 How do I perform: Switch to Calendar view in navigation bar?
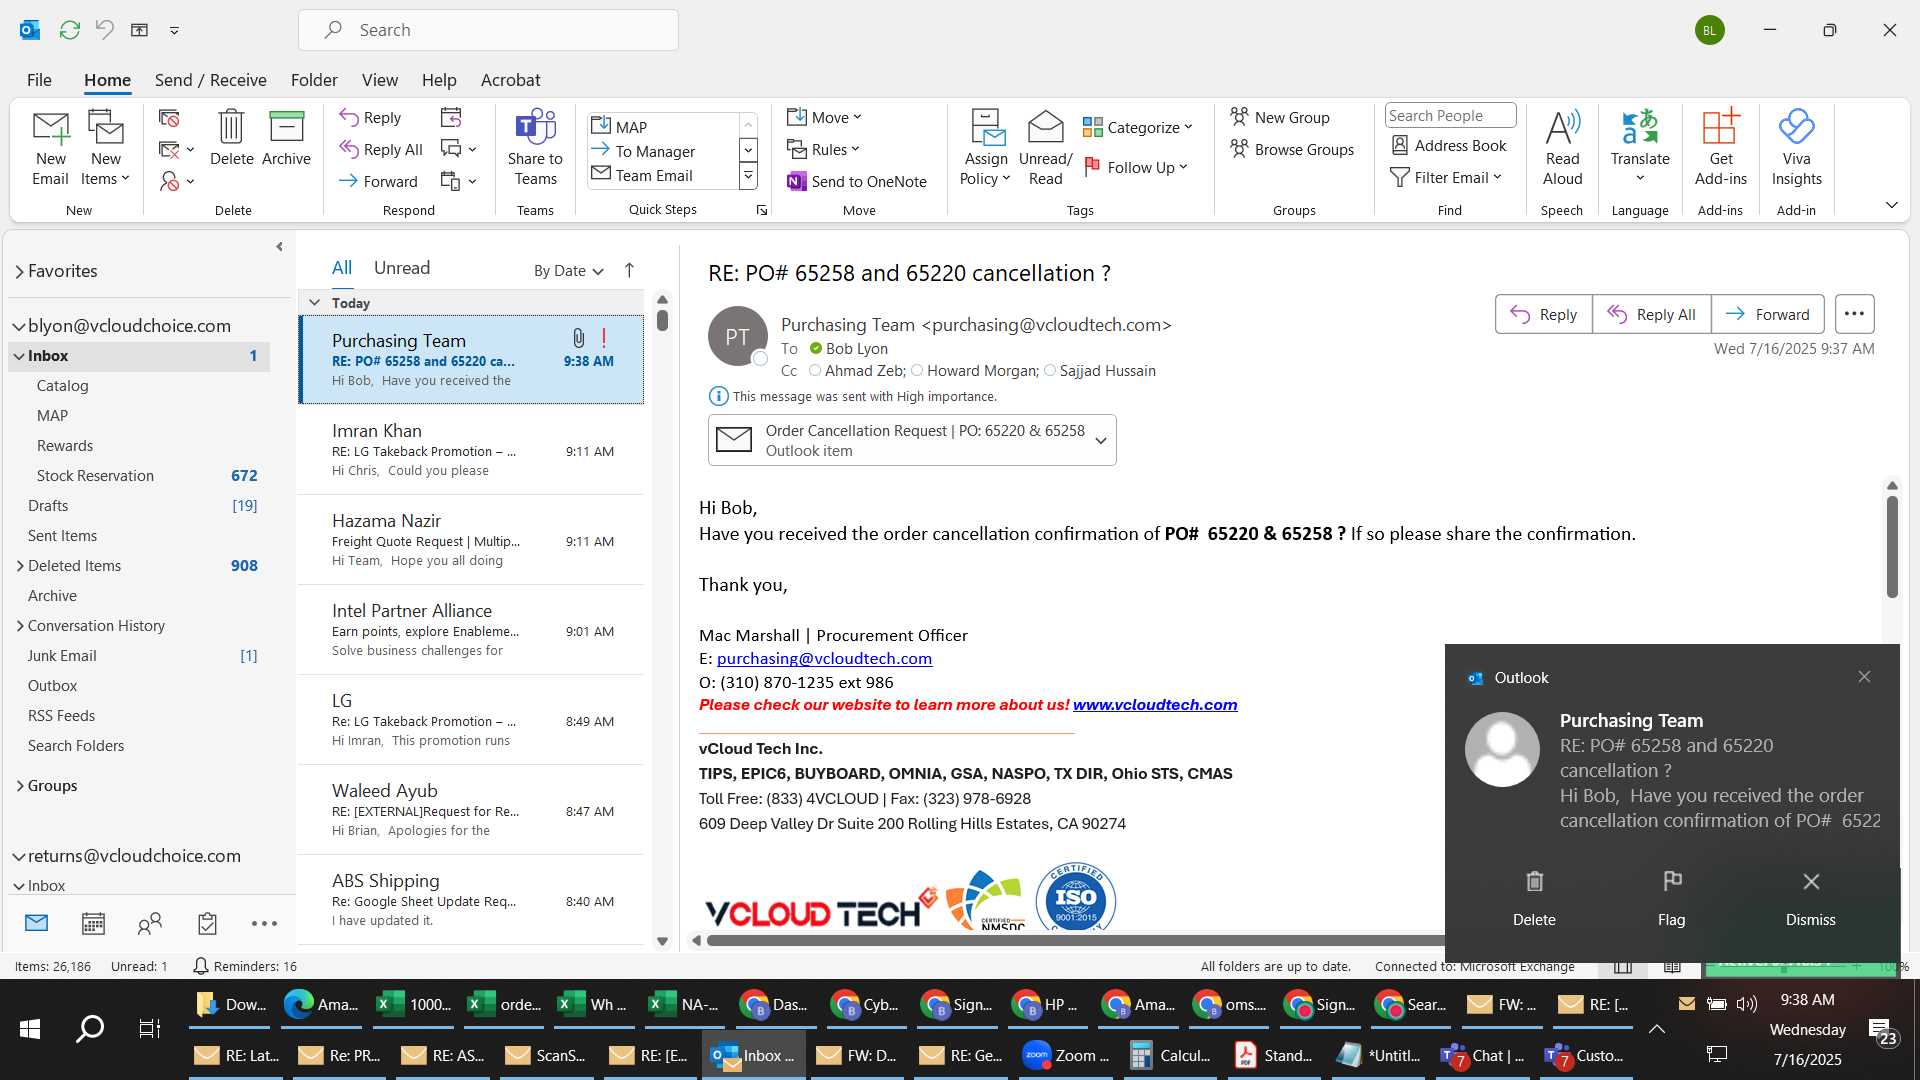(x=93, y=923)
